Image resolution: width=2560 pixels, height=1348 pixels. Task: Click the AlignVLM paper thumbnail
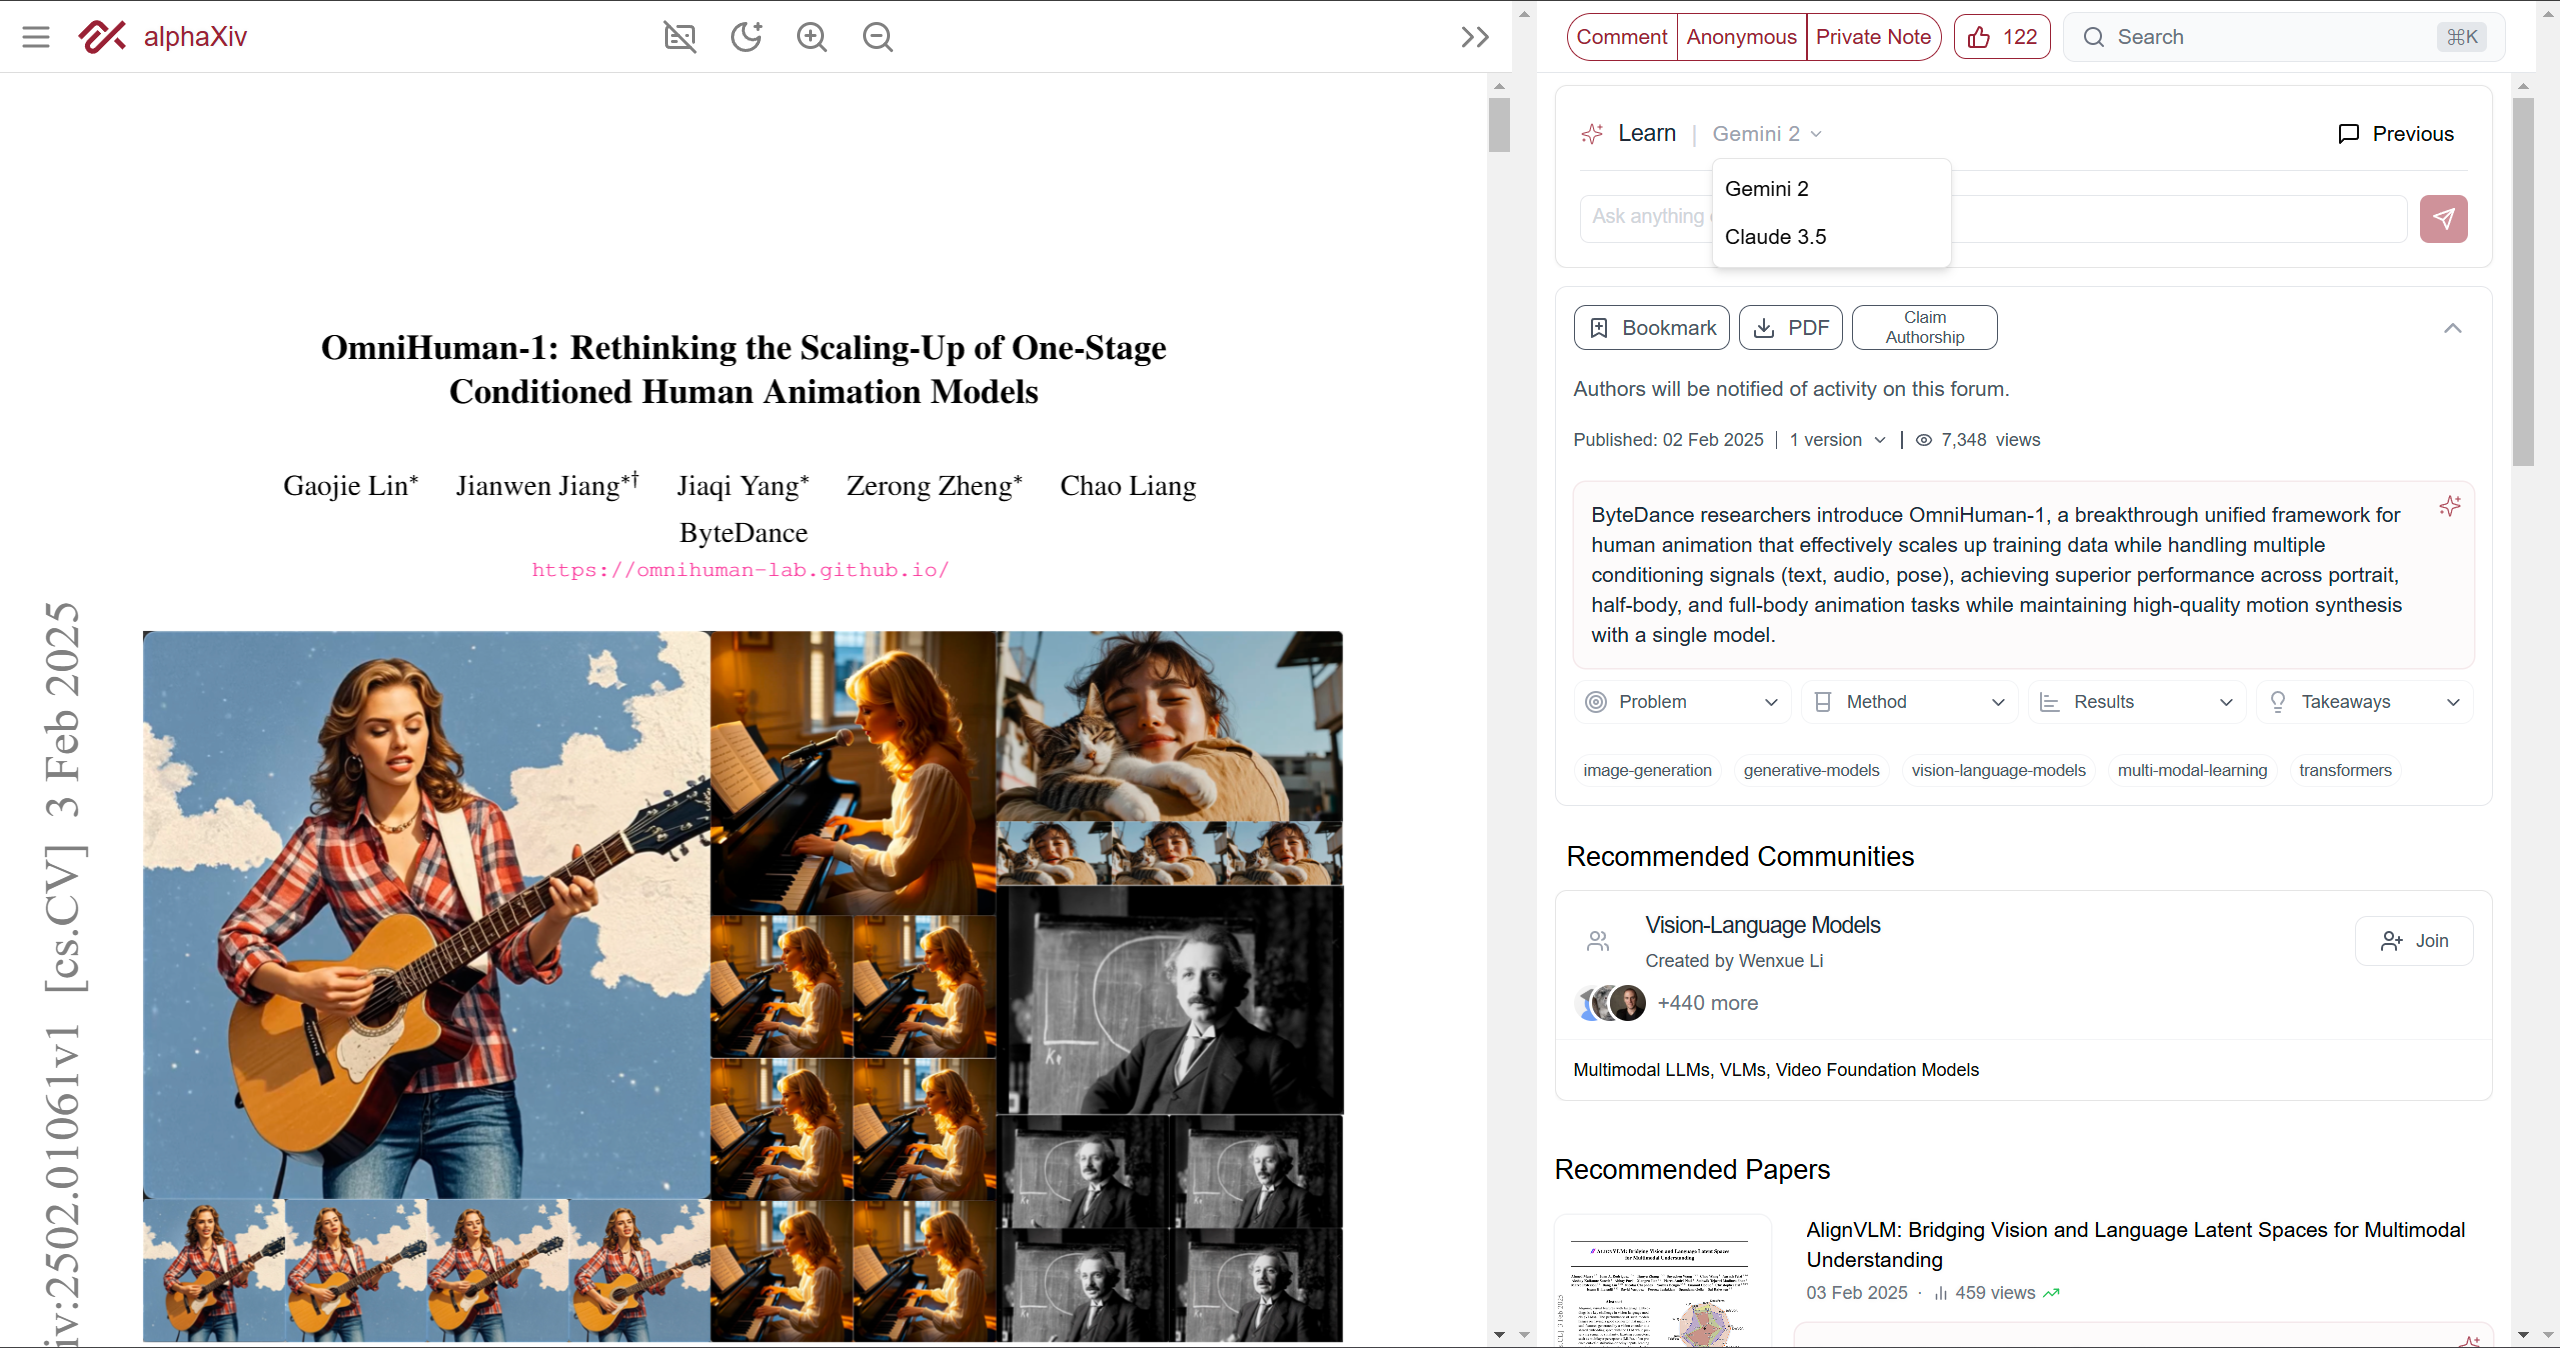pyautogui.click(x=1662, y=1282)
